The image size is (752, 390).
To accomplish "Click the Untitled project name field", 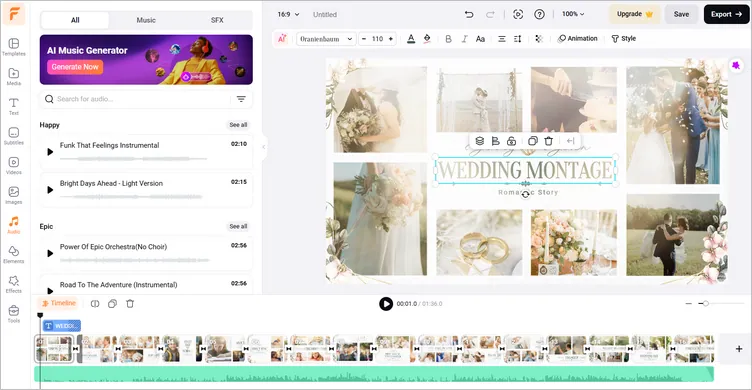I will [325, 14].
